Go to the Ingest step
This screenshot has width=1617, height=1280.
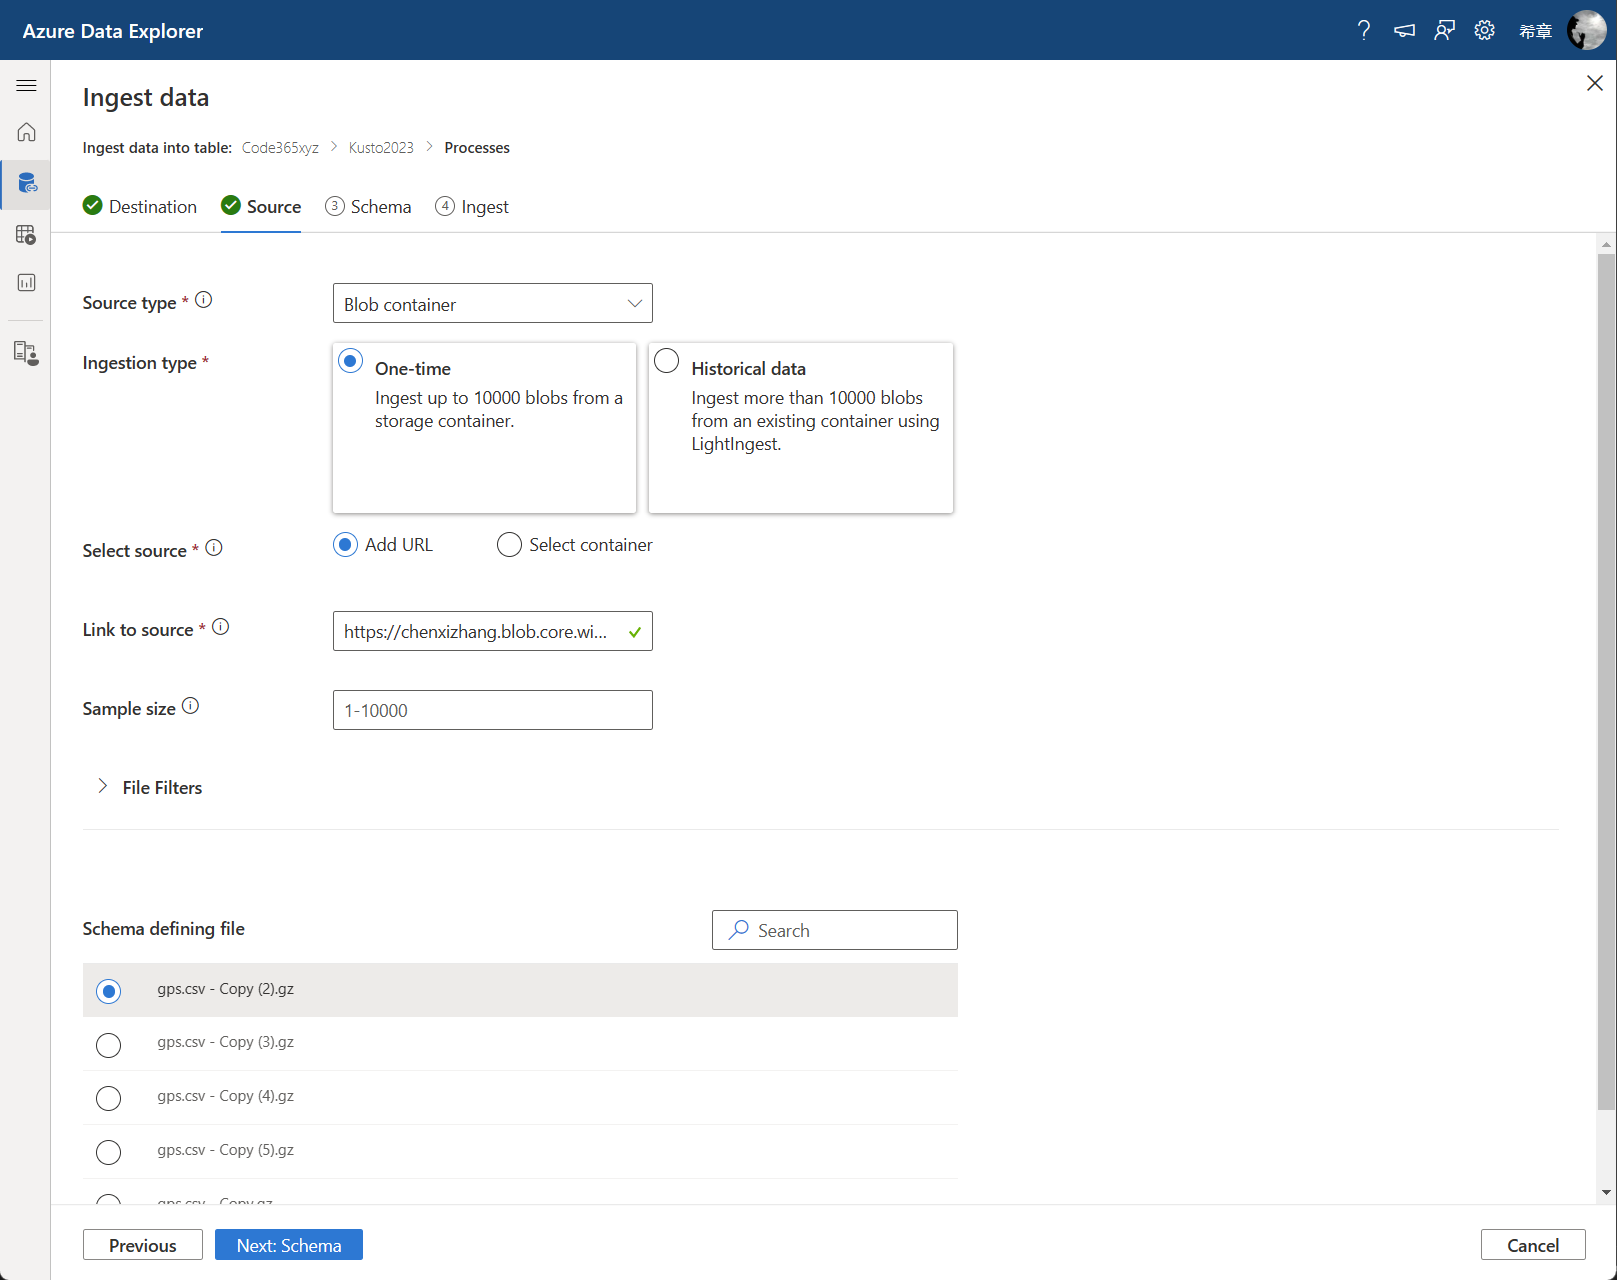(x=472, y=206)
